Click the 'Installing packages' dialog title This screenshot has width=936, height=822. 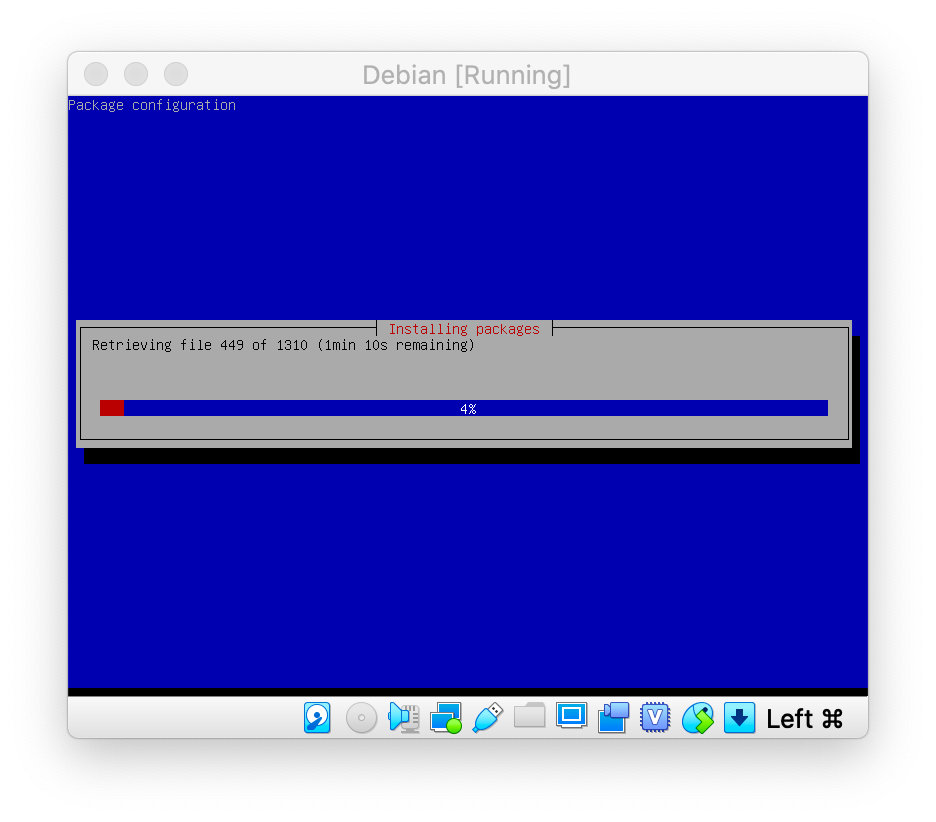point(464,329)
